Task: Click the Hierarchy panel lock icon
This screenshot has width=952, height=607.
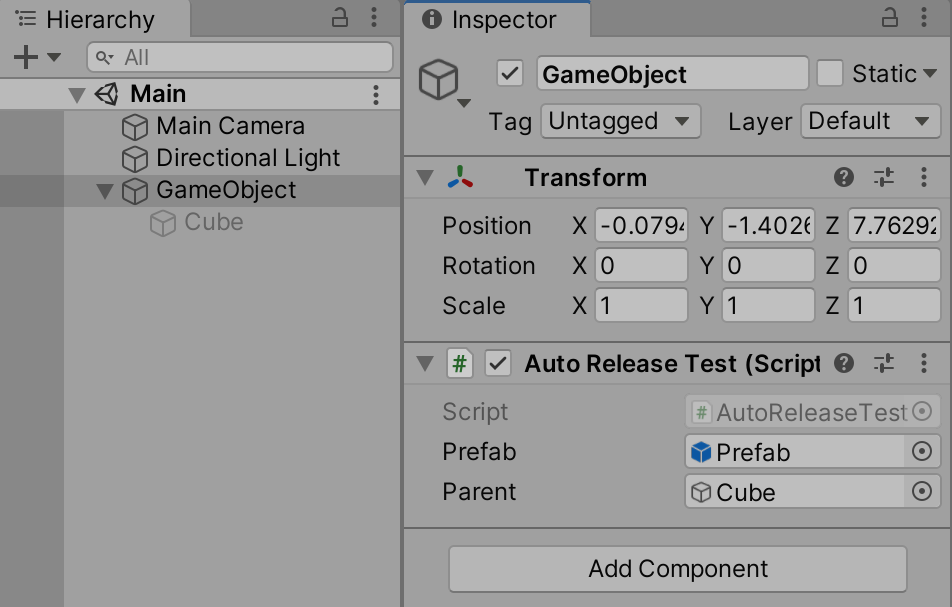Action: click(340, 17)
